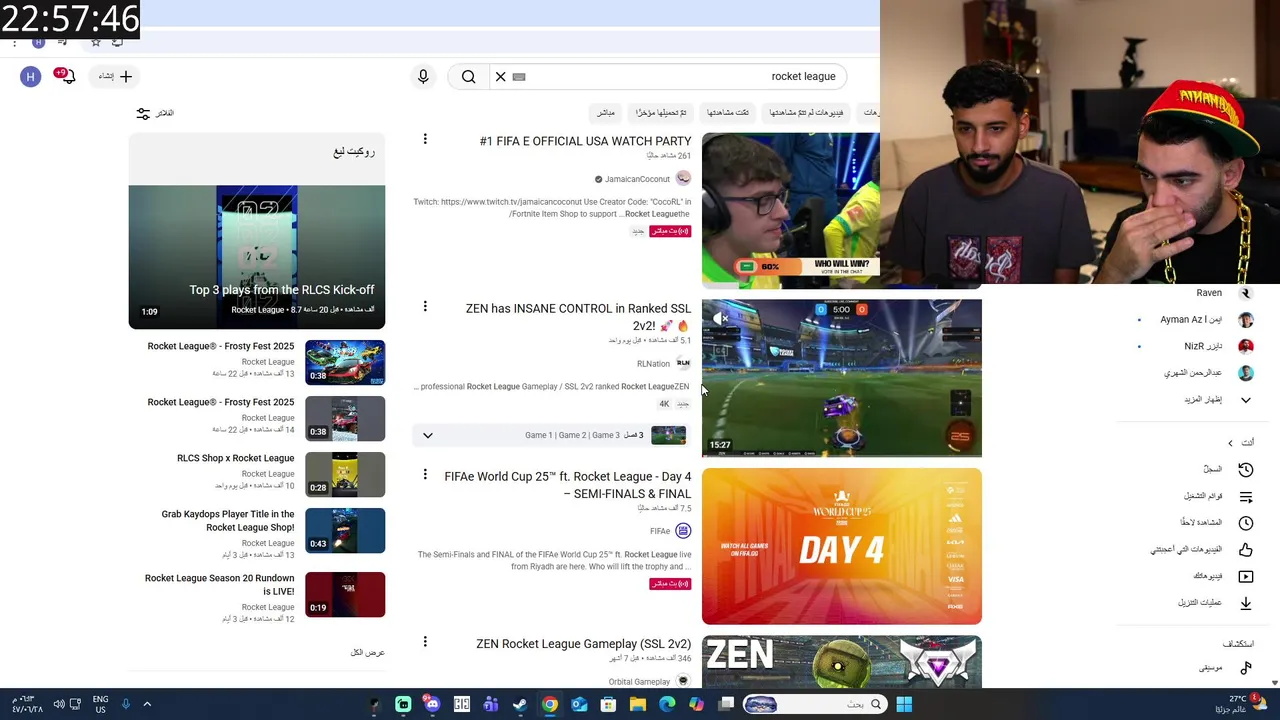Open Steam from the taskbar

pos(520,705)
